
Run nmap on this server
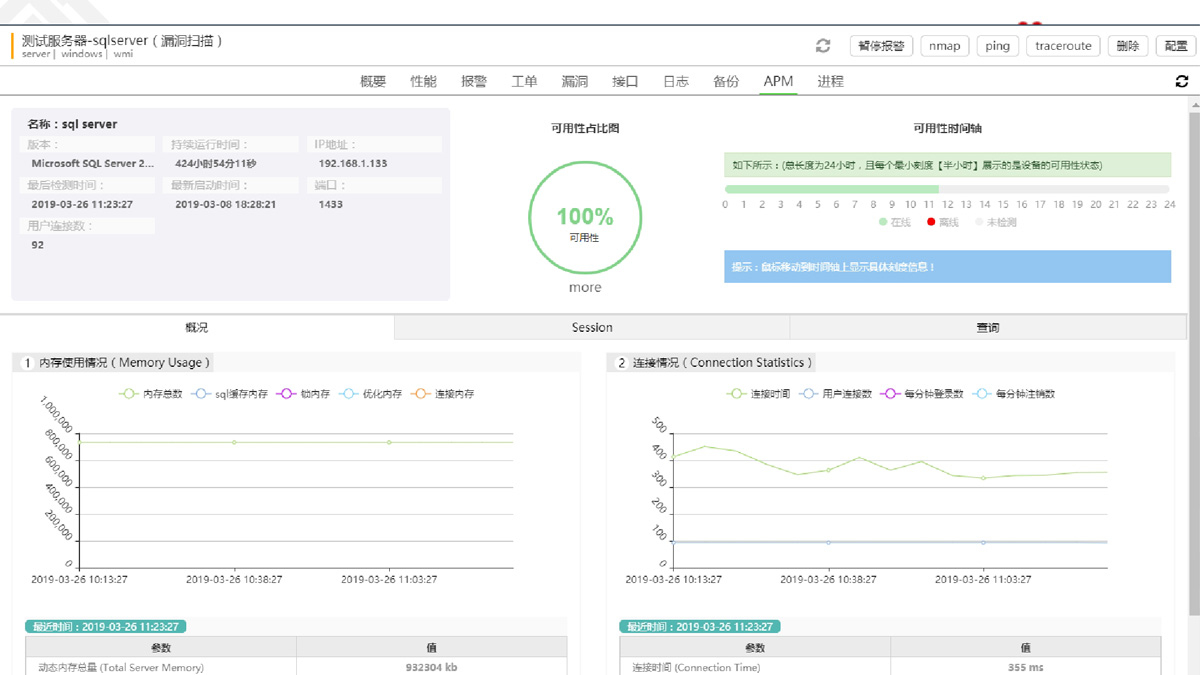pyautogui.click(x=944, y=46)
